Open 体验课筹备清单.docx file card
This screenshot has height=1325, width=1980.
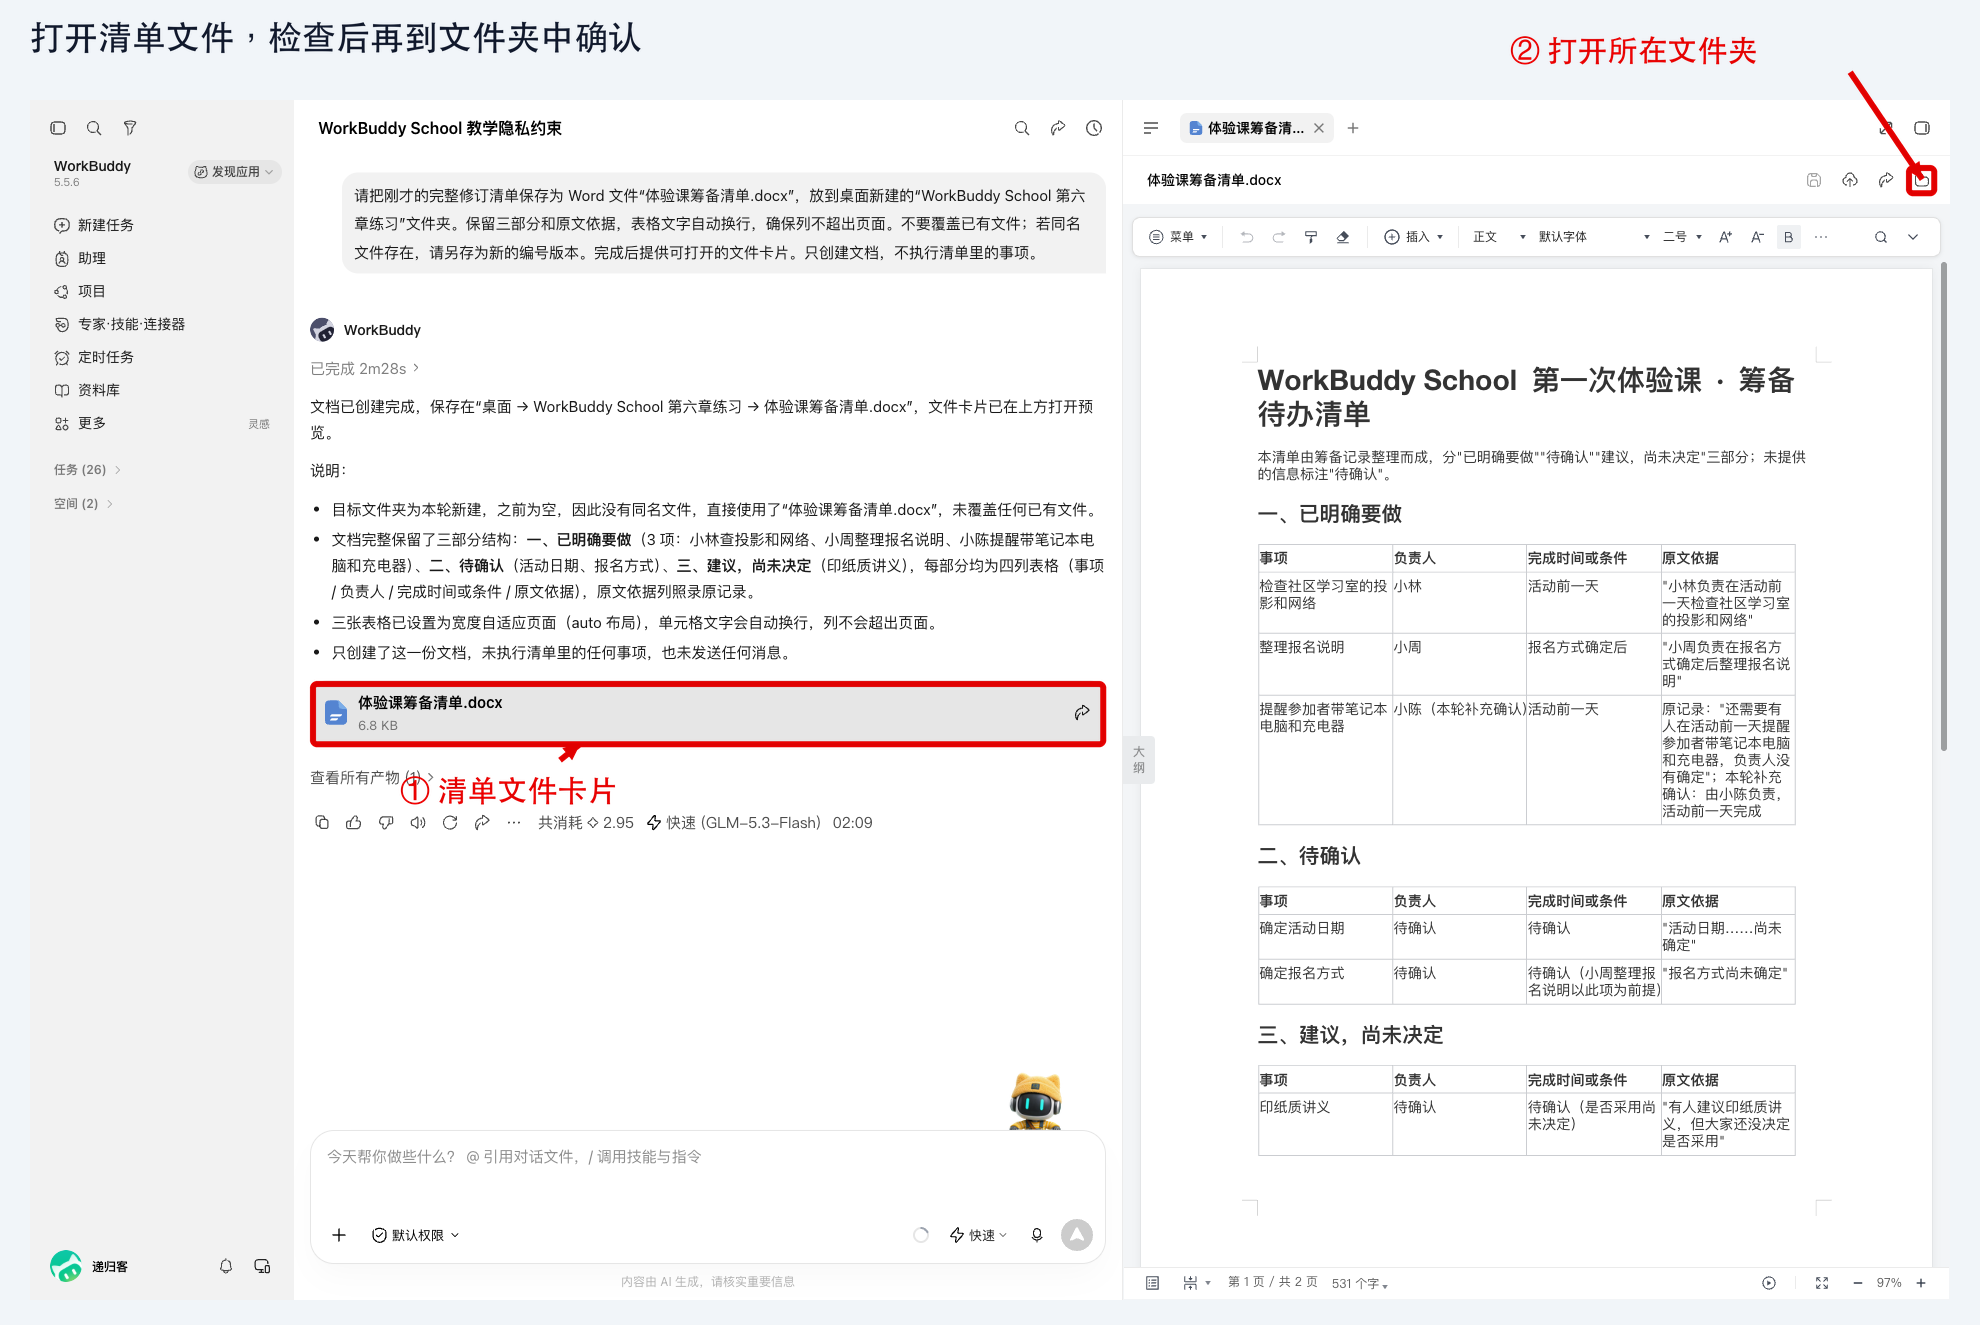(x=708, y=714)
